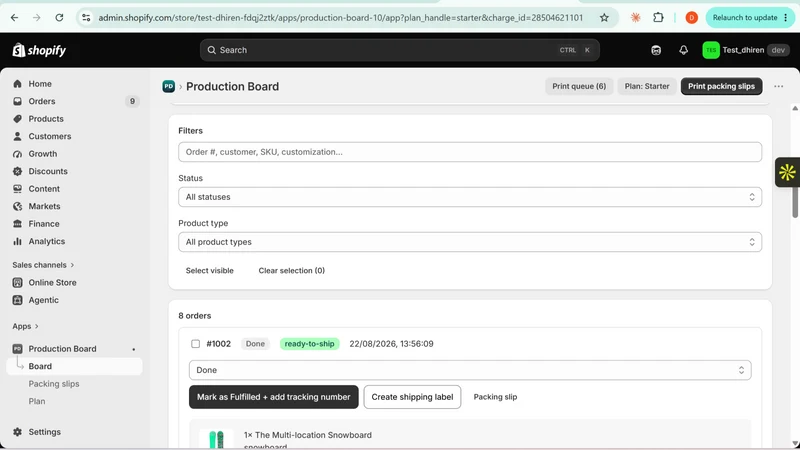Click the Shopify logo
This screenshot has width=800, height=450.
39,50
